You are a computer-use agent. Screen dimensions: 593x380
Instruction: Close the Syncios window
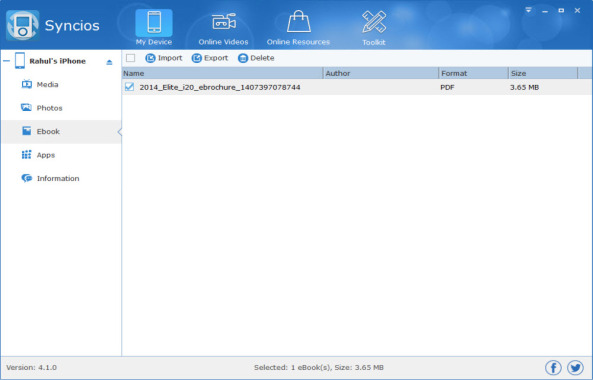[577, 11]
